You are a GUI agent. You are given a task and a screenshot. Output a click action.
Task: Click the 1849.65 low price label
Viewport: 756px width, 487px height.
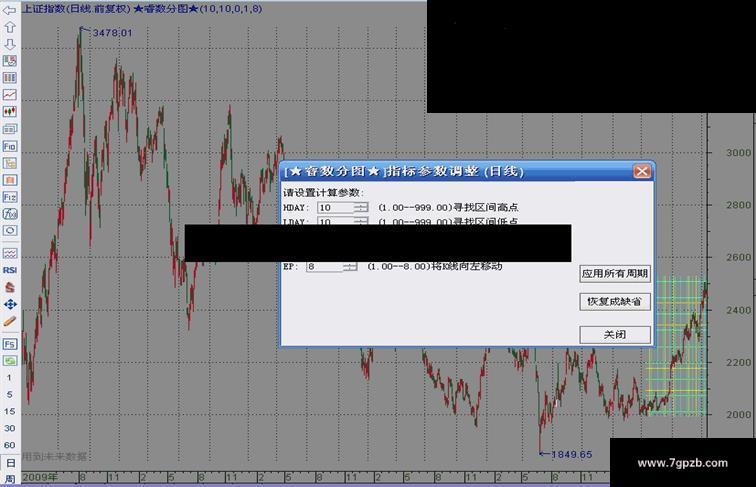tap(571, 454)
